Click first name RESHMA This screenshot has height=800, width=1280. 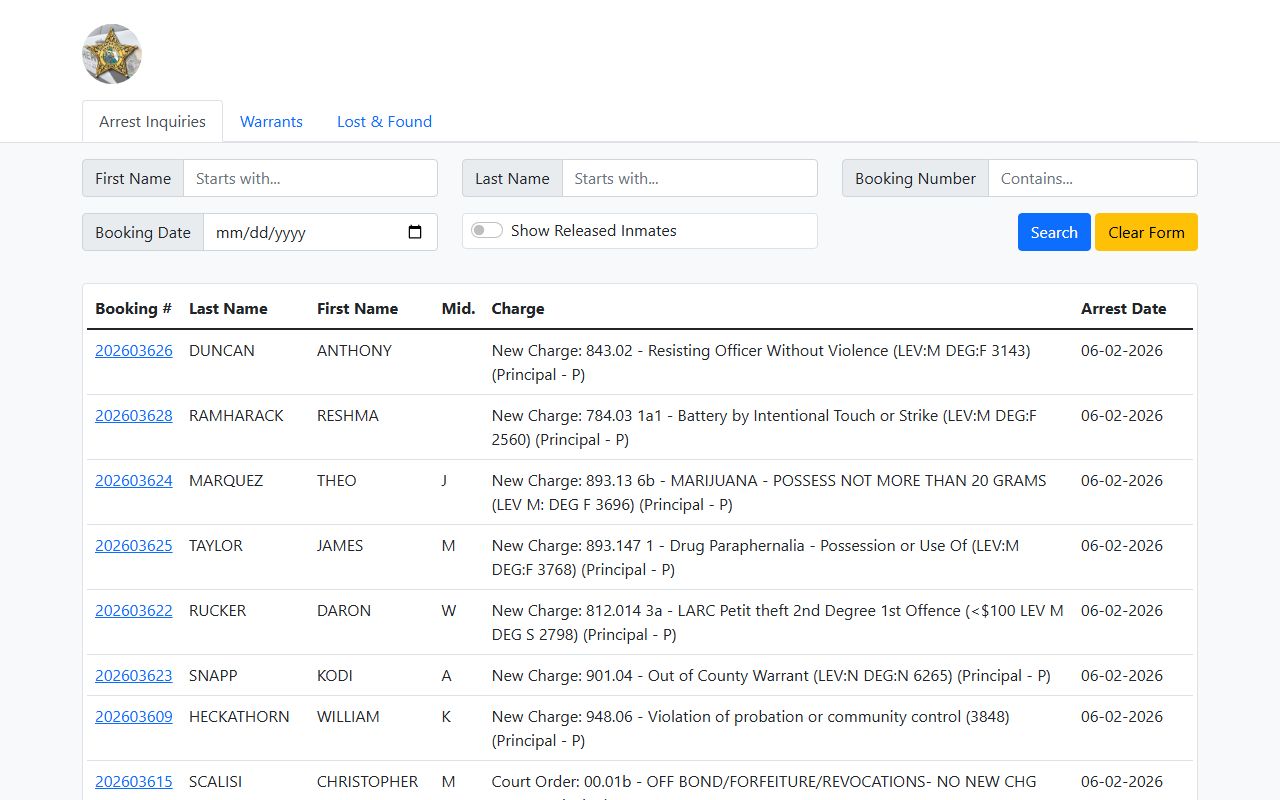tap(348, 415)
